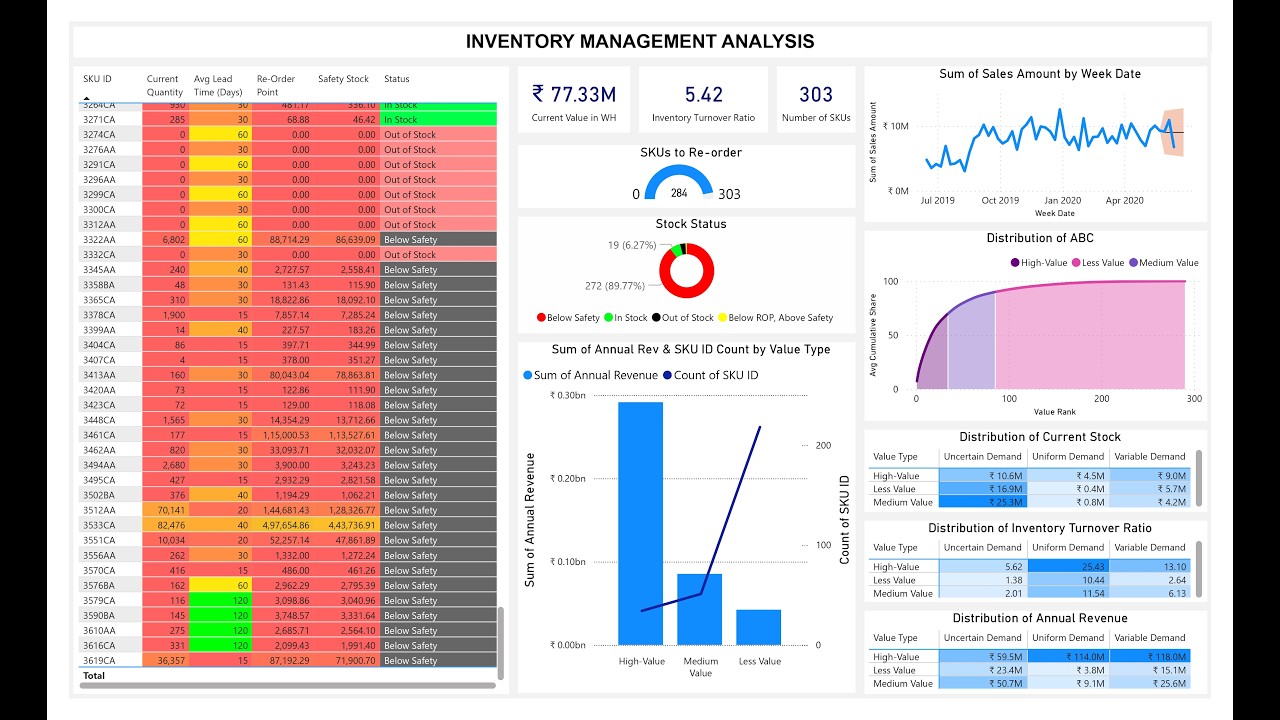Image resolution: width=1280 pixels, height=720 pixels.
Task: Click the ₹ 118.0M annual revenue cell
Action: (x=1150, y=657)
